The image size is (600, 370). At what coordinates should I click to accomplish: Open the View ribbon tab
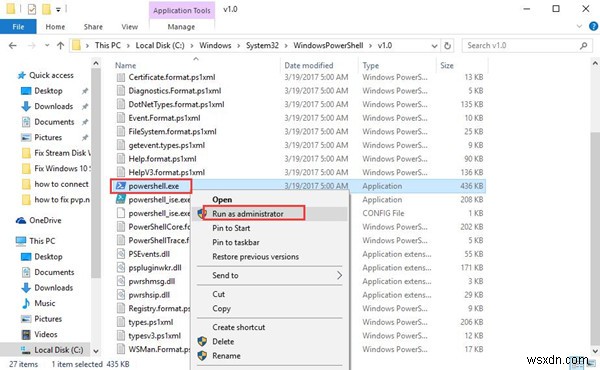click(x=129, y=27)
